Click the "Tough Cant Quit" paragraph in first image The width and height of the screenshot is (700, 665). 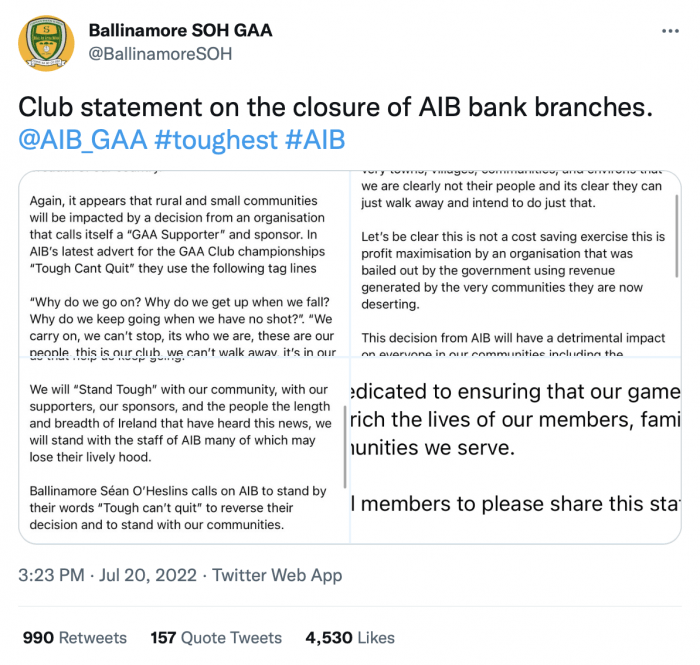point(177,235)
